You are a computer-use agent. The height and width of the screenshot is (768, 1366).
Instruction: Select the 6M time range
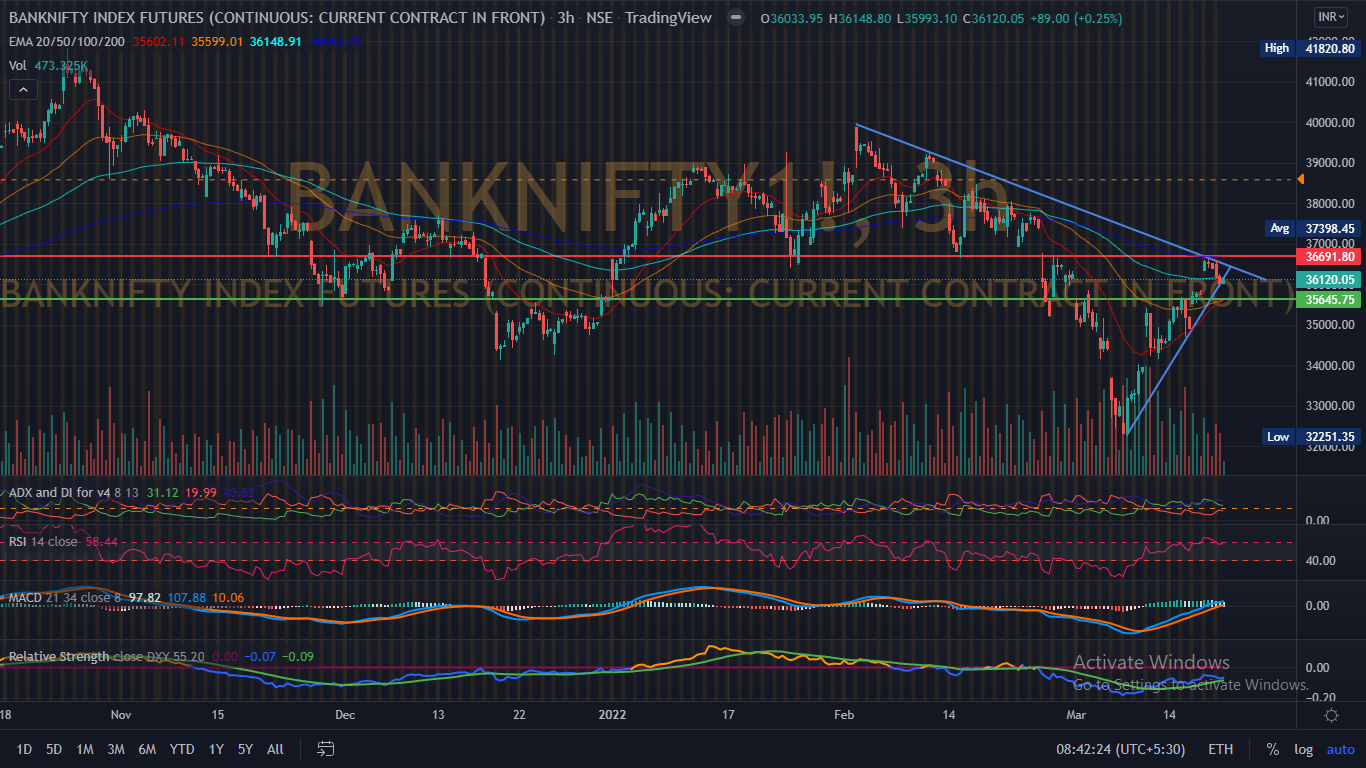[x=147, y=749]
